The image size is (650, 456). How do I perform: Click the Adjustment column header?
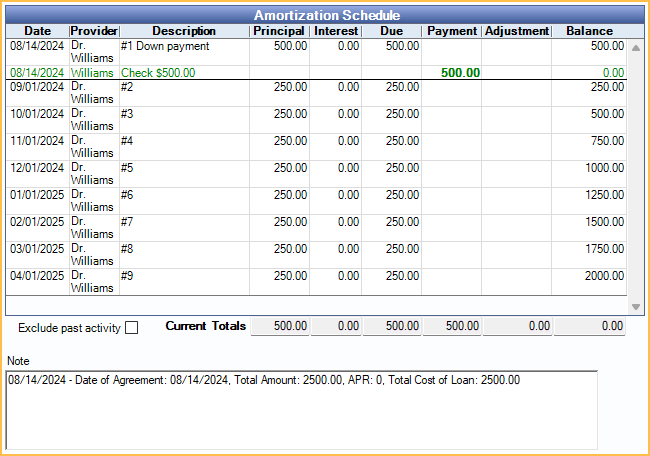point(516,31)
